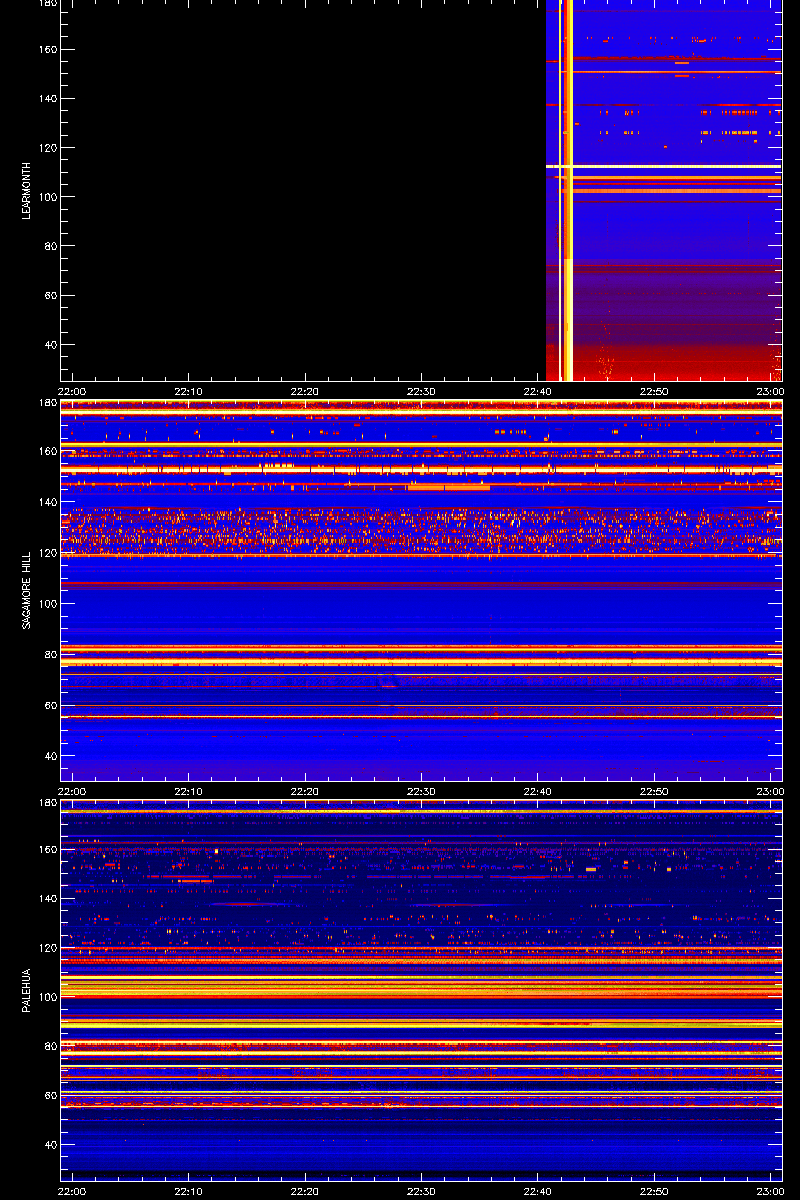Click 23:00 time label under Learmonth panel
Screen dimensions: 800x1200
pyautogui.click(x=770, y=391)
